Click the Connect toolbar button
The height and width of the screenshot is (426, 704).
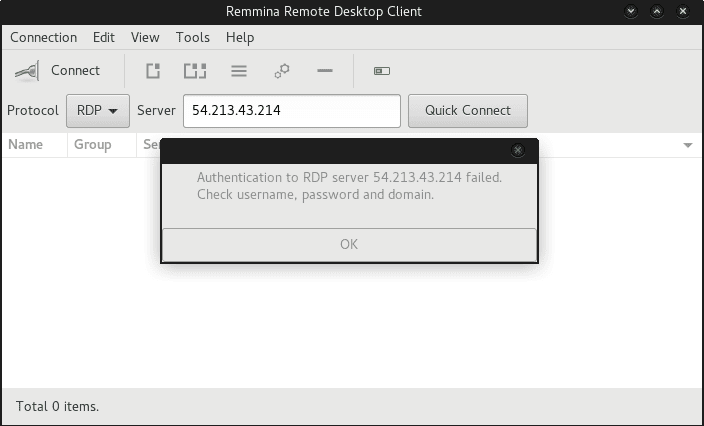pyautogui.click(x=57, y=71)
